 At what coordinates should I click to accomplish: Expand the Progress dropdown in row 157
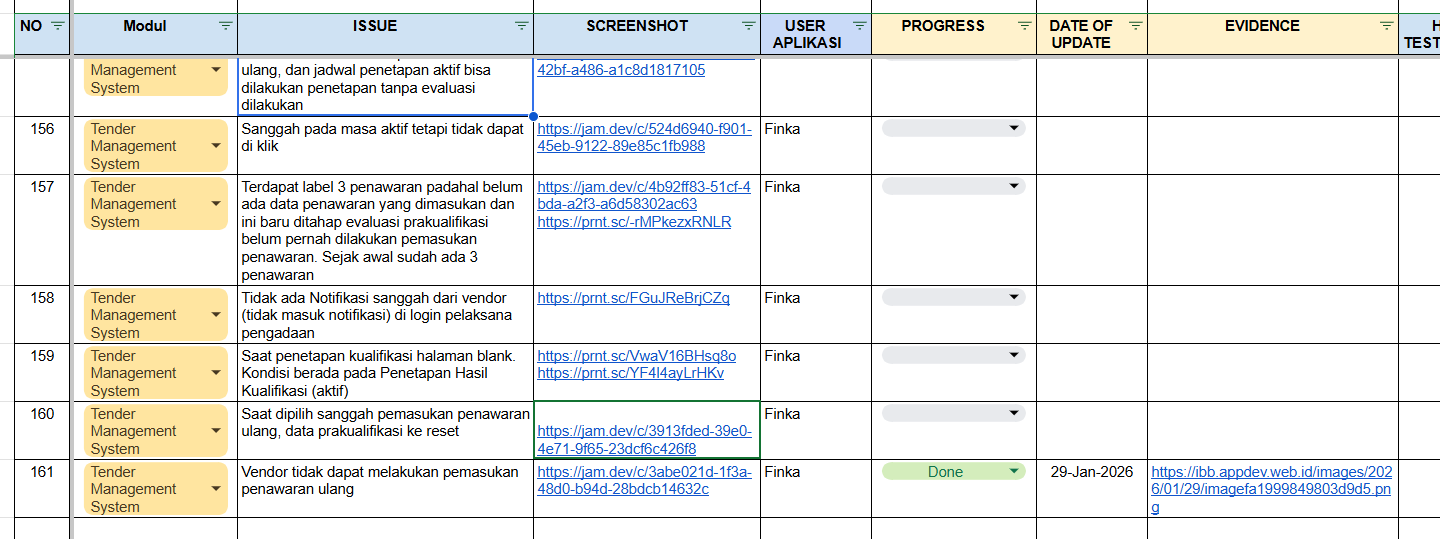point(1014,186)
